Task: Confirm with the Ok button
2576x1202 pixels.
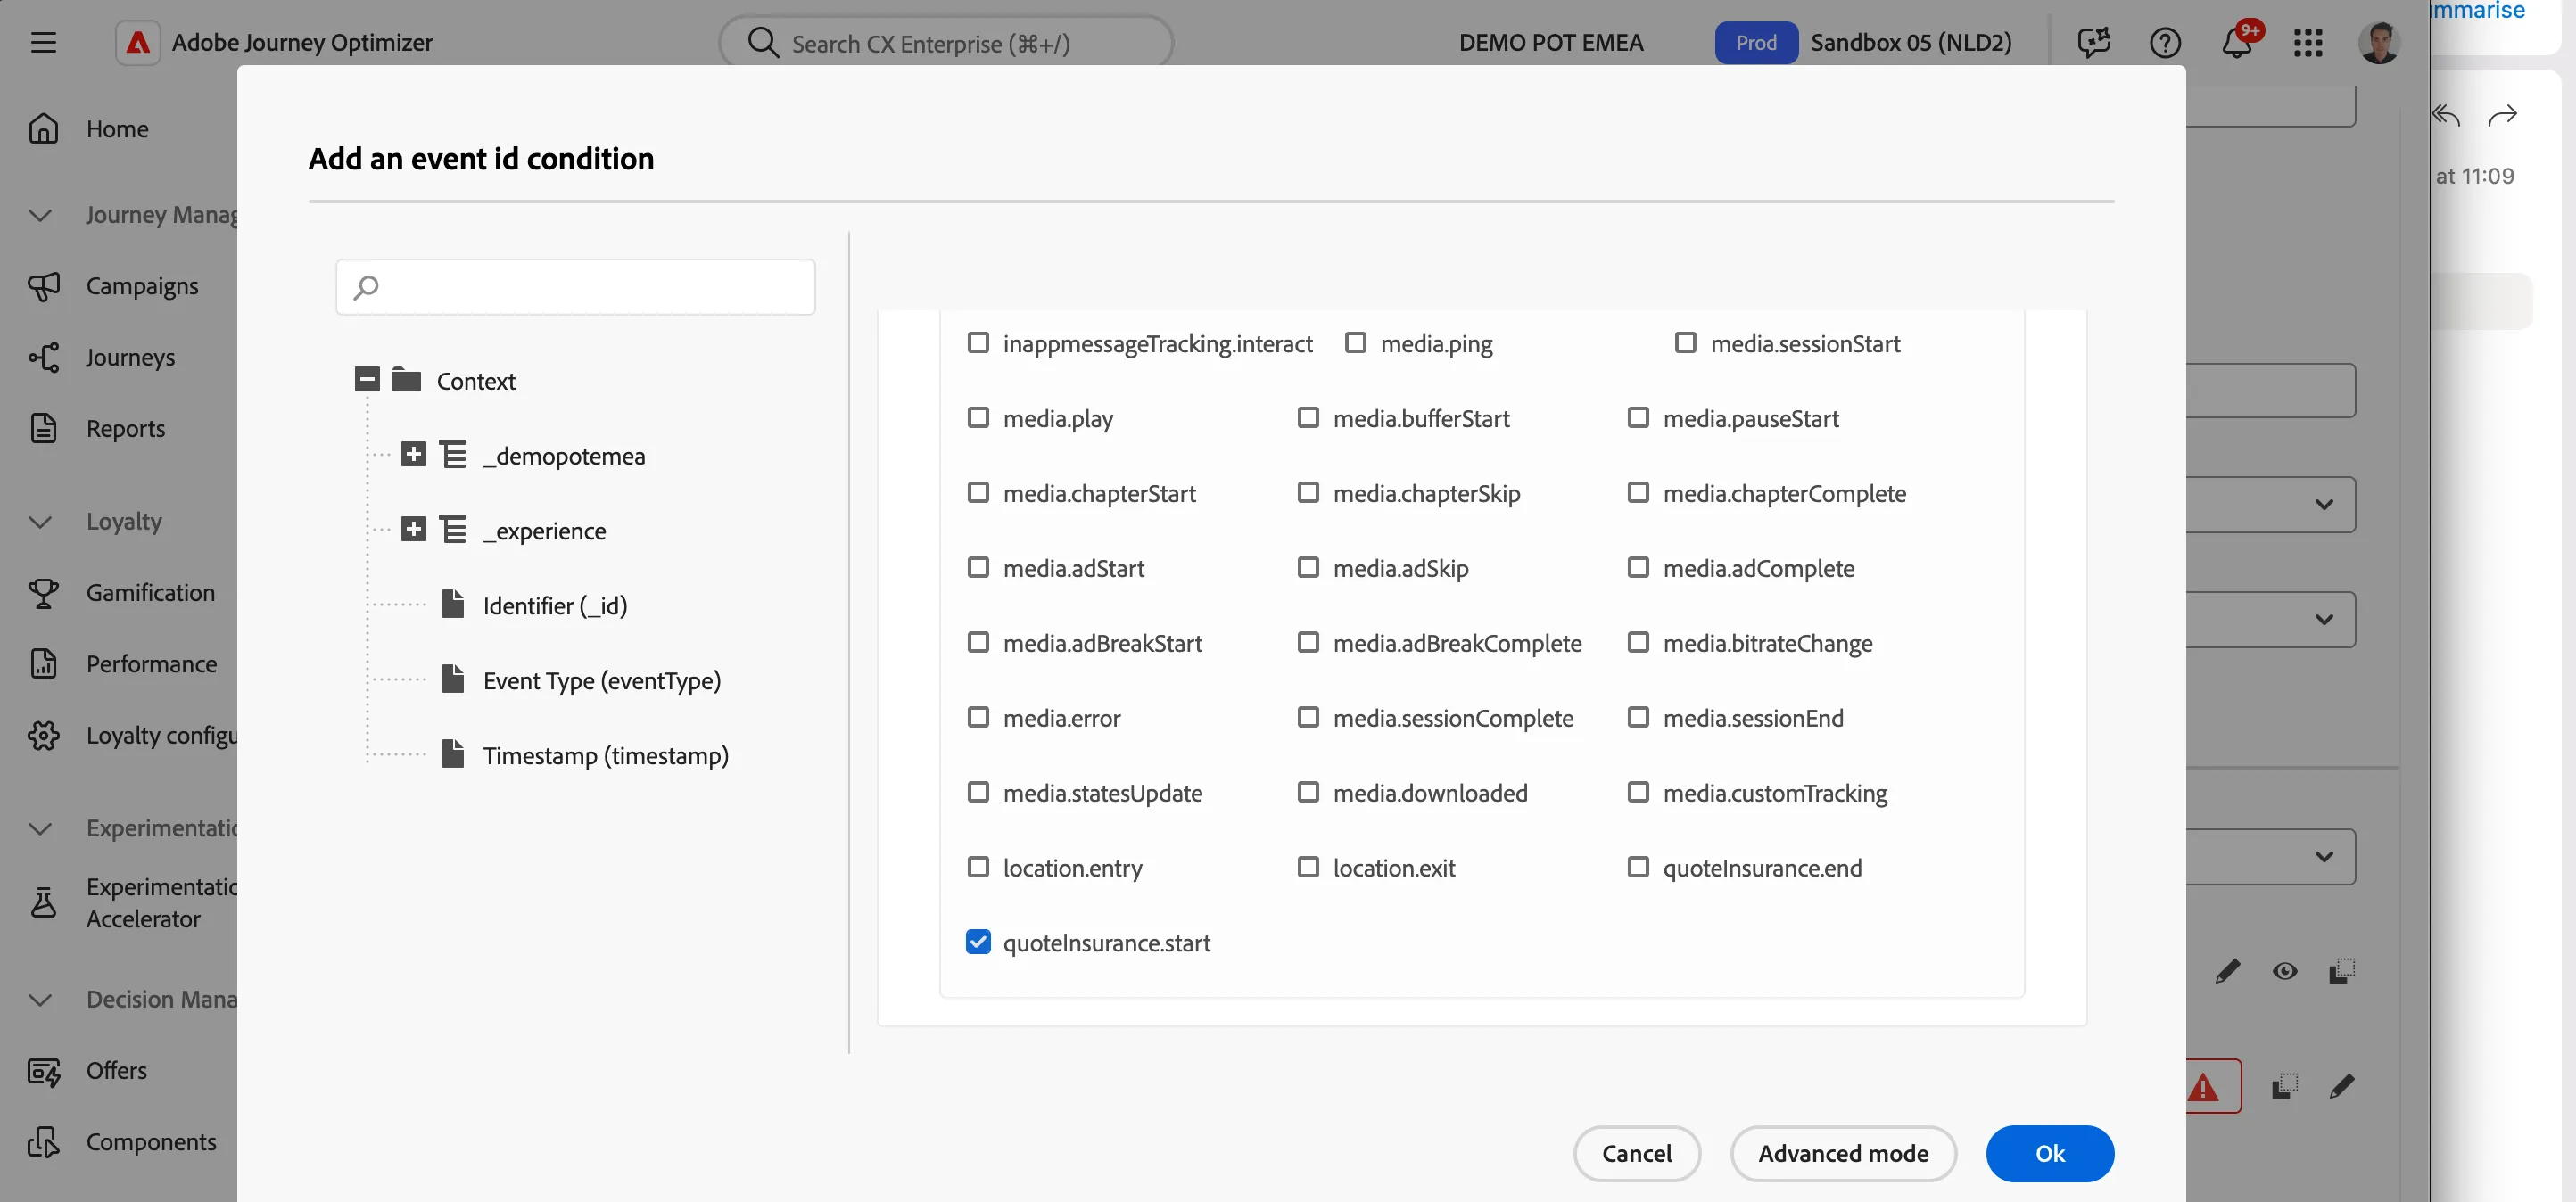Action: pyautogui.click(x=2049, y=1154)
